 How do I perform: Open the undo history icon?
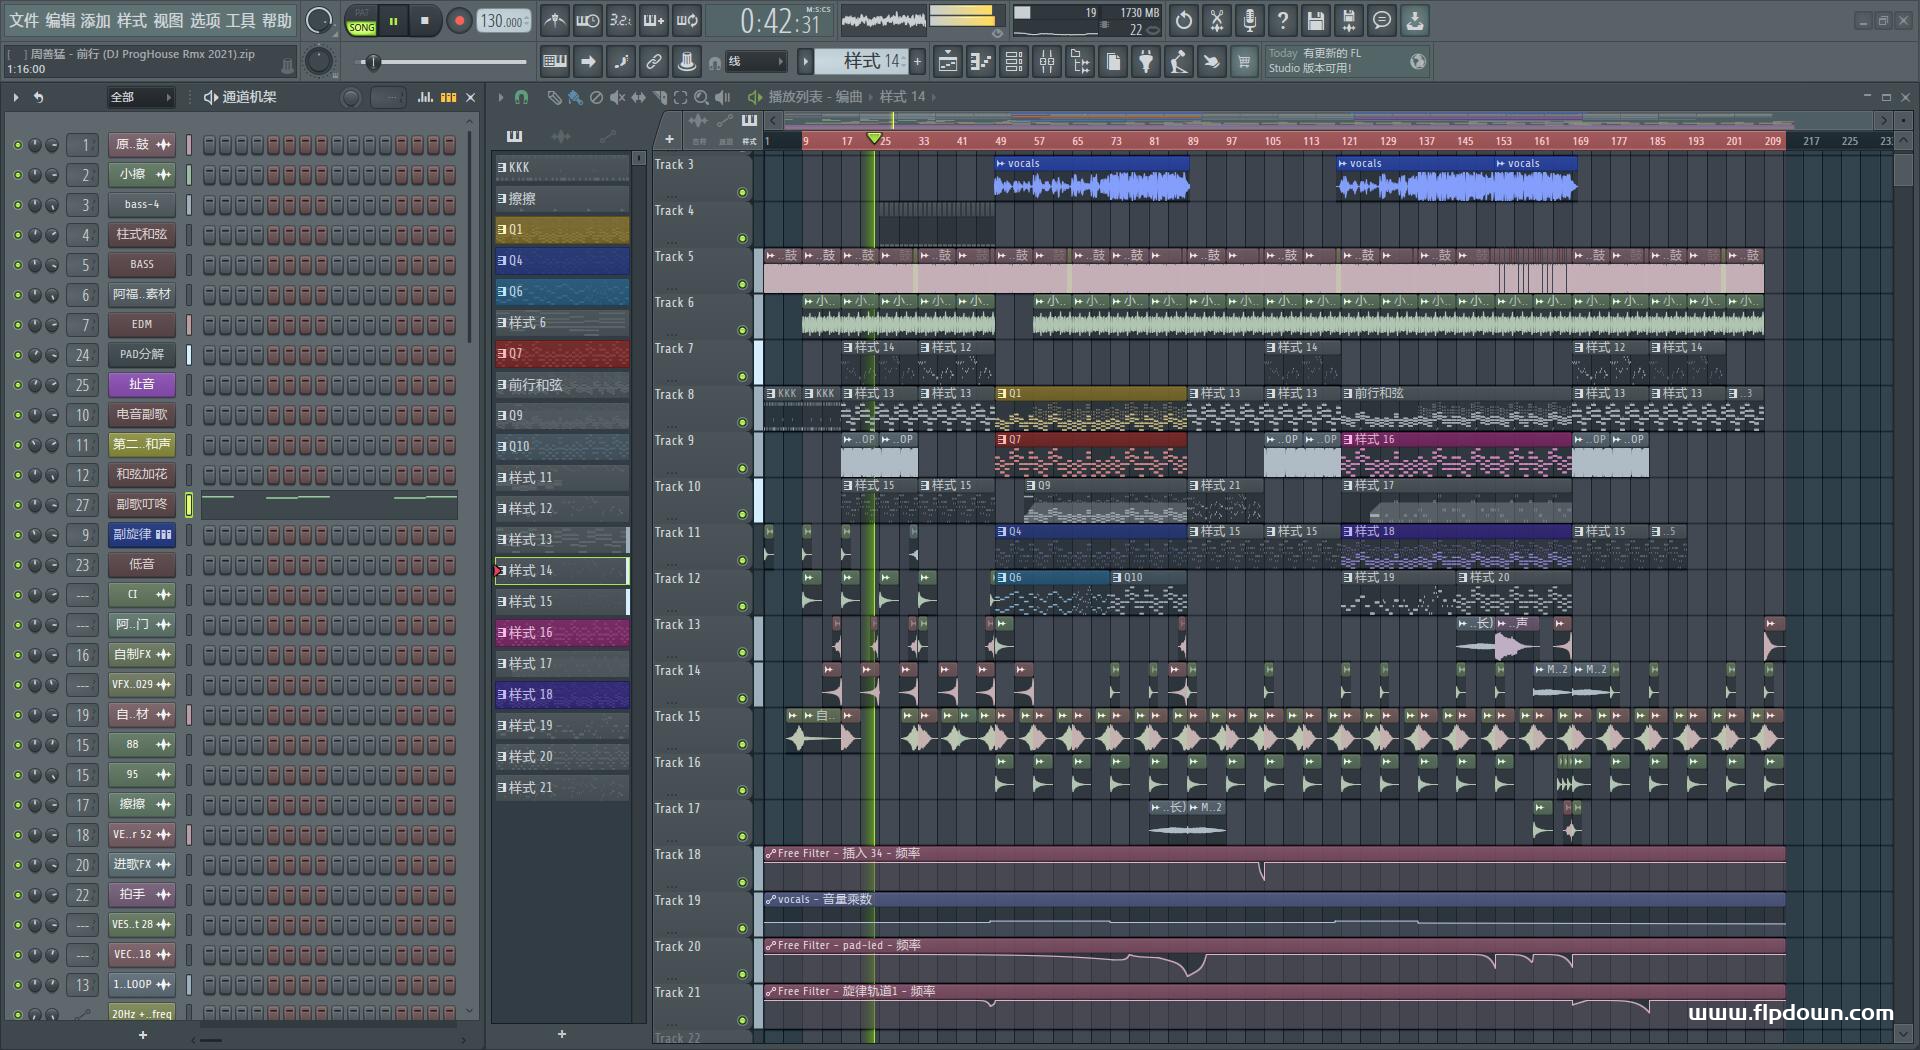[x=1184, y=20]
